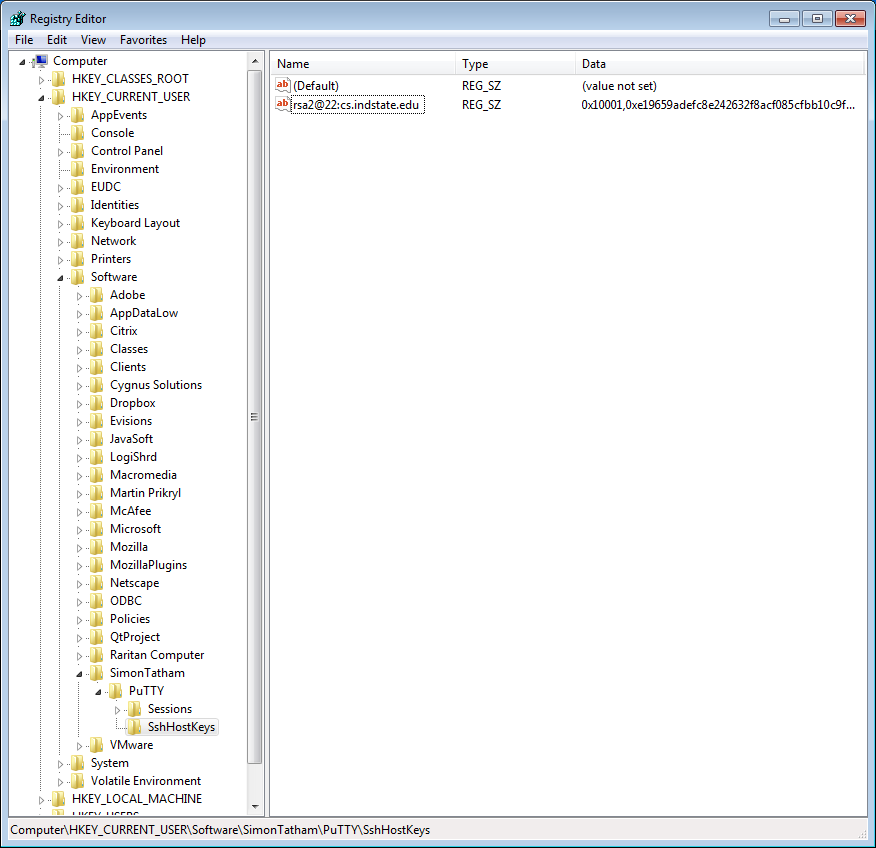
Task: Select the rsa2@22:cs.indstate.edu value name
Action: [x=356, y=105]
